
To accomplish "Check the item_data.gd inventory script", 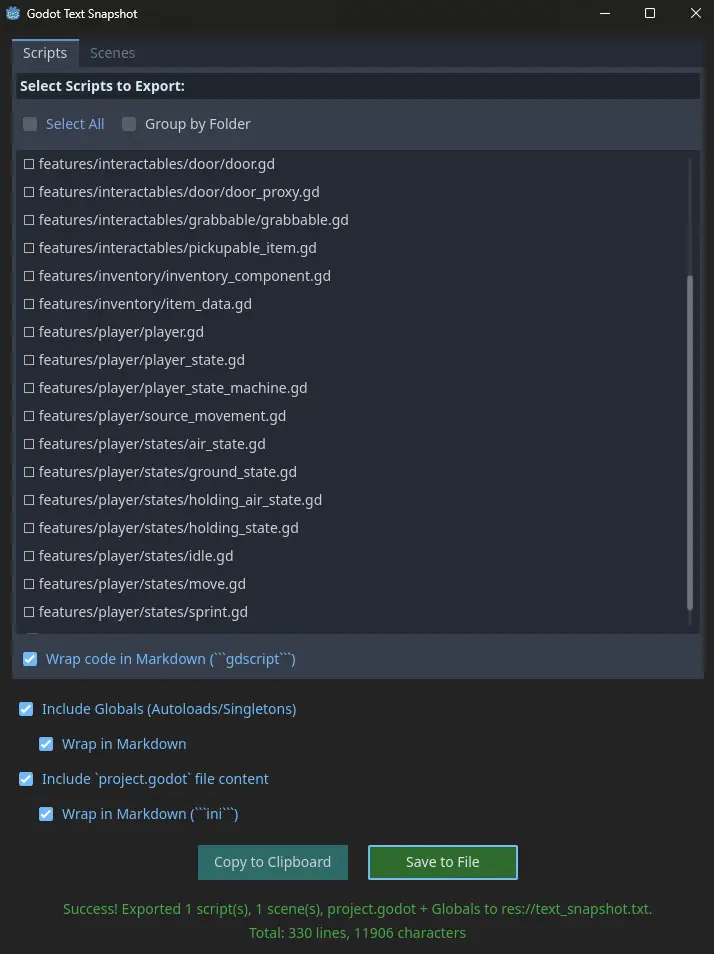I will [x=29, y=304].
